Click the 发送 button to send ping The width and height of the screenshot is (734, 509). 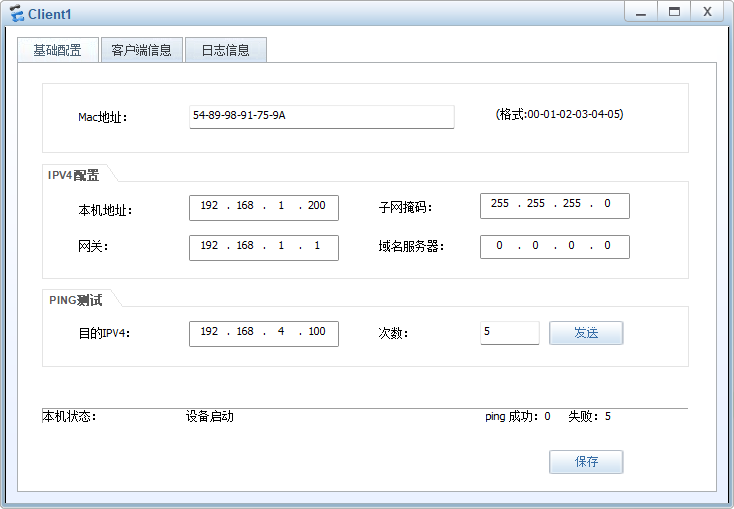pyautogui.click(x=586, y=333)
